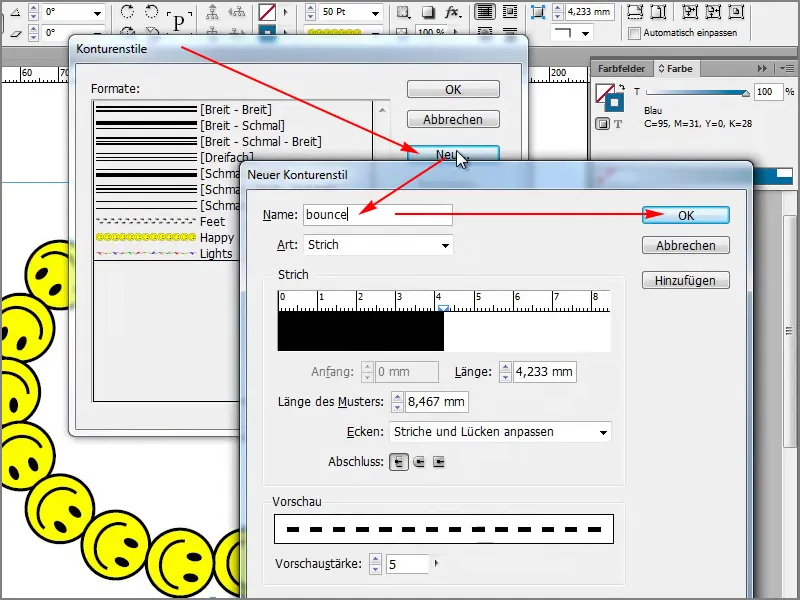Click the tint percentage field showing 100
The width and height of the screenshot is (800, 600).
pyautogui.click(x=769, y=92)
